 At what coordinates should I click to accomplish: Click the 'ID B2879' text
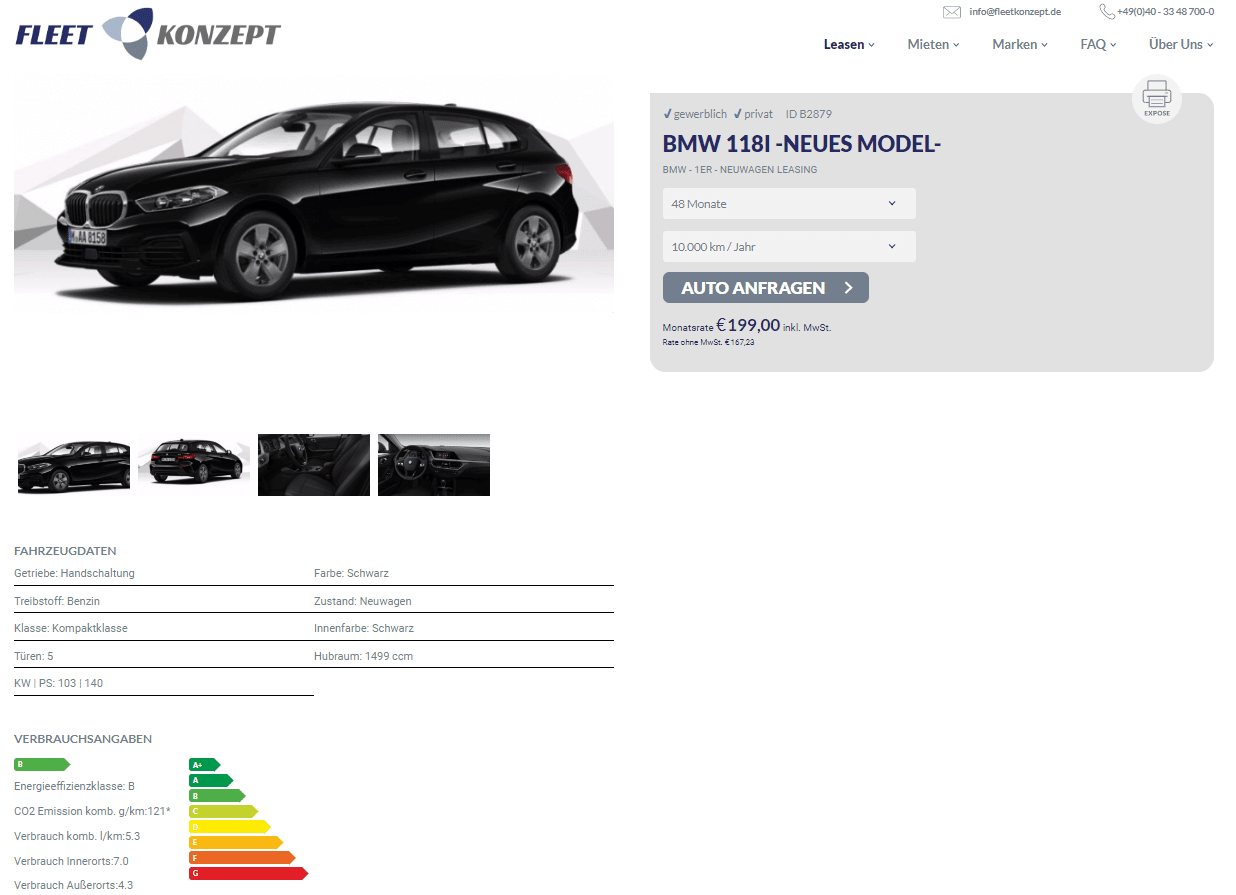[x=809, y=114]
